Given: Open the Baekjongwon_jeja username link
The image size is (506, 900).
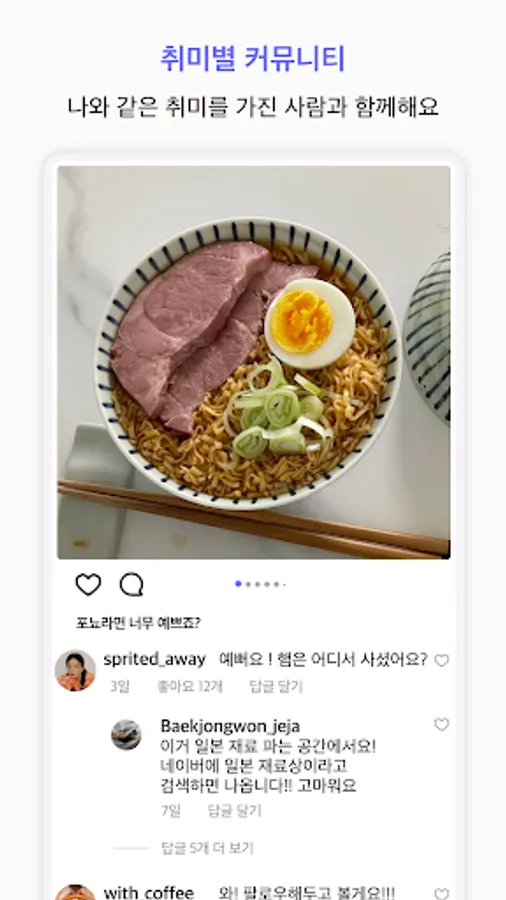Looking at the screenshot, I should tap(230, 726).
